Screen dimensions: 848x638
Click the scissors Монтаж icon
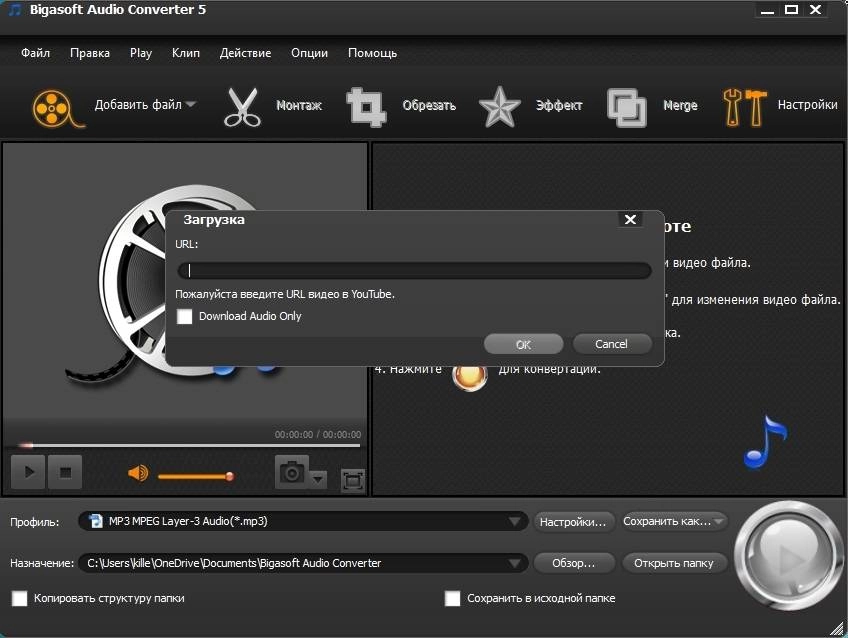coord(242,107)
